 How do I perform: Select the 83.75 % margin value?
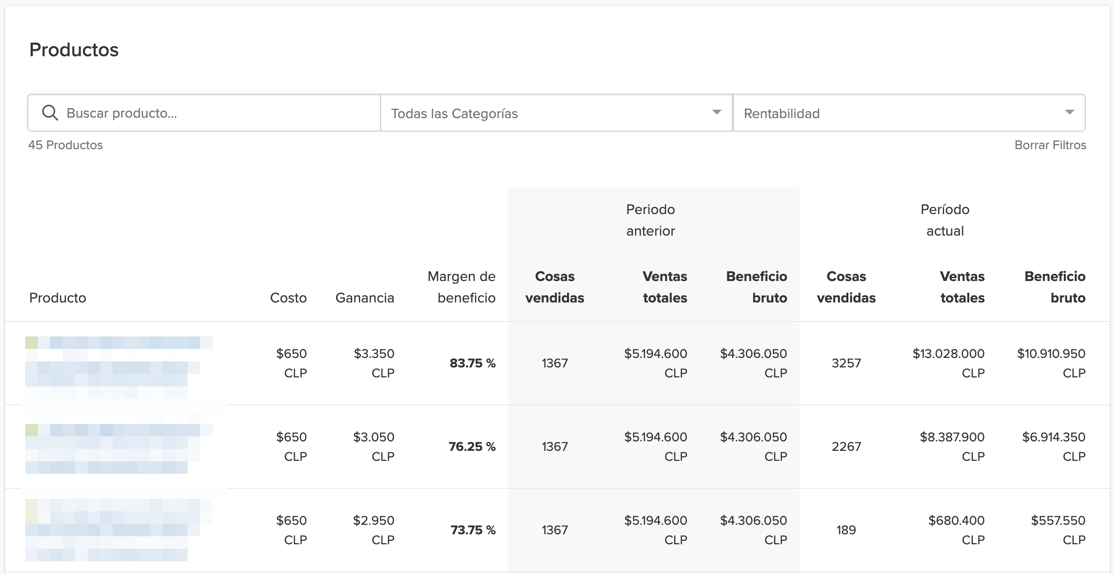472,363
